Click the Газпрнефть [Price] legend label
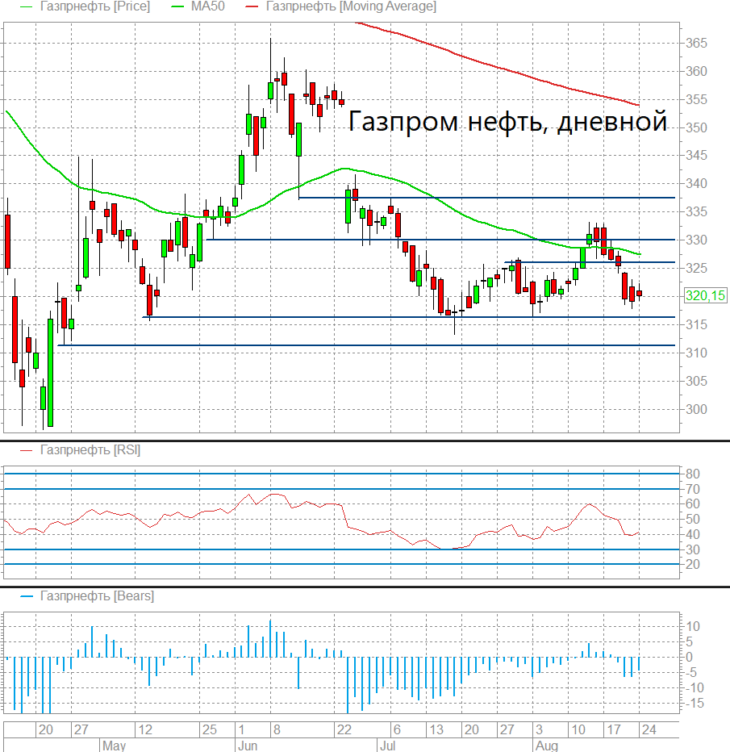This screenshot has height=752, width=730. (94, 7)
